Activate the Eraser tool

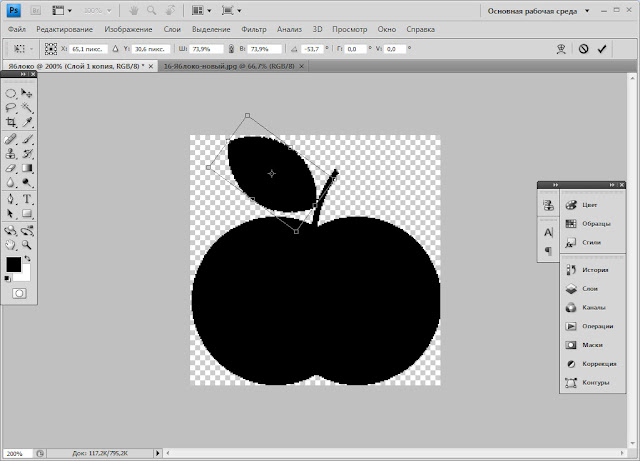[11, 168]
